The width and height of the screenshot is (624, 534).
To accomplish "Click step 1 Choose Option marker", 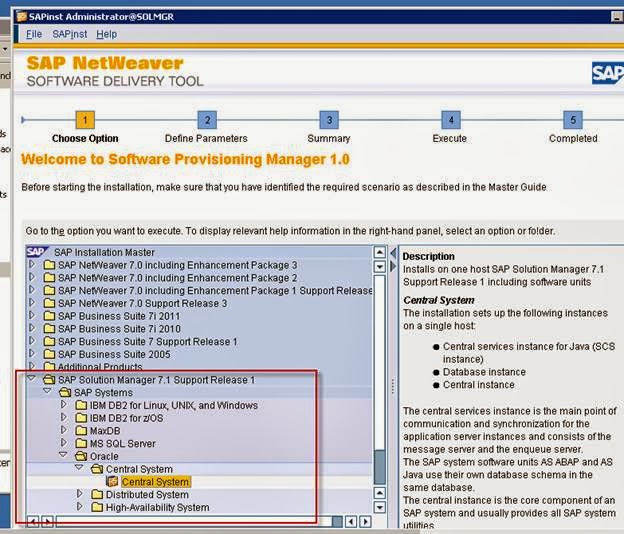I will pos(85,120).
